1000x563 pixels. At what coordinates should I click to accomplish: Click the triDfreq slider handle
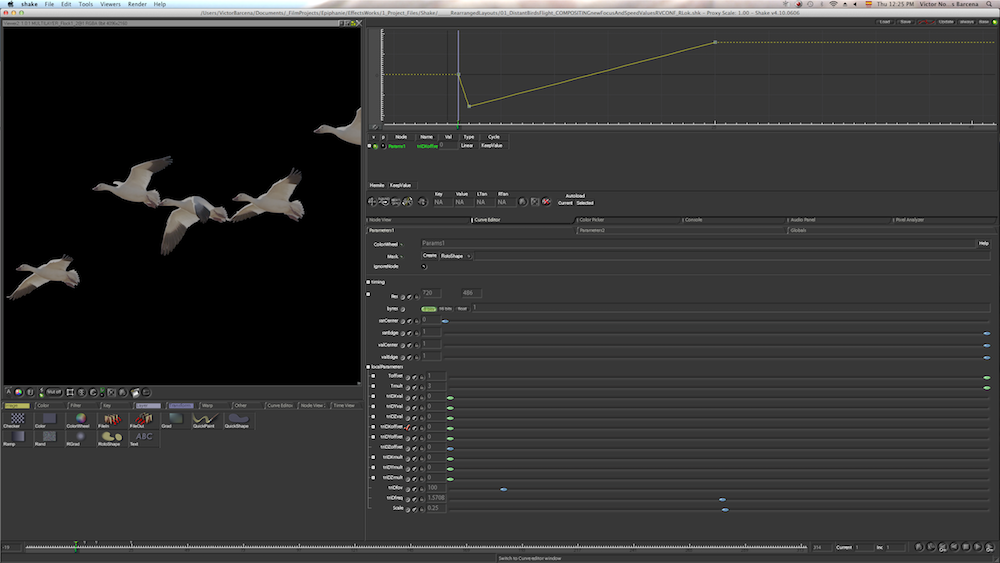[721, 499]
